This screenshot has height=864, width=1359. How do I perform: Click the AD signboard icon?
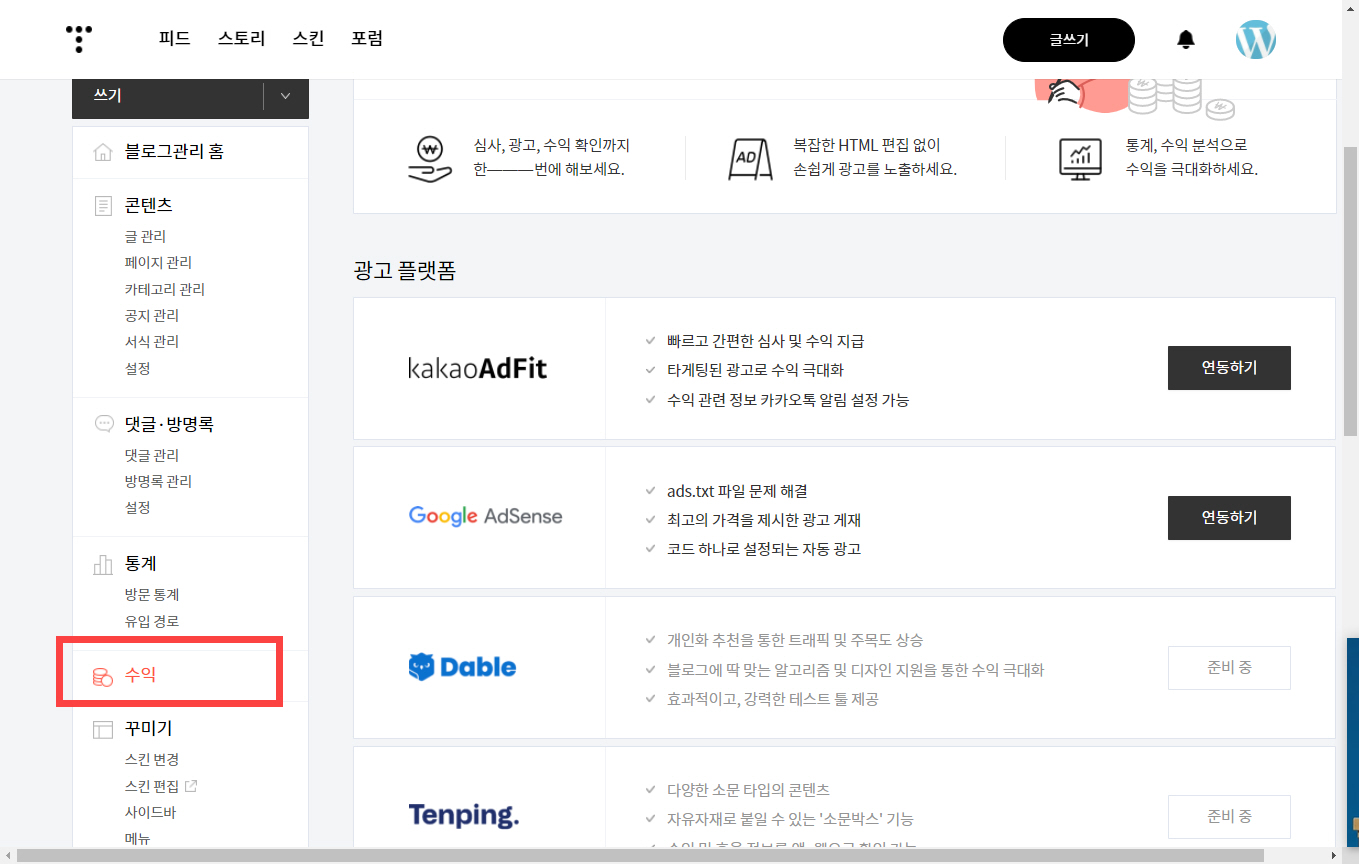click(750, 158)
